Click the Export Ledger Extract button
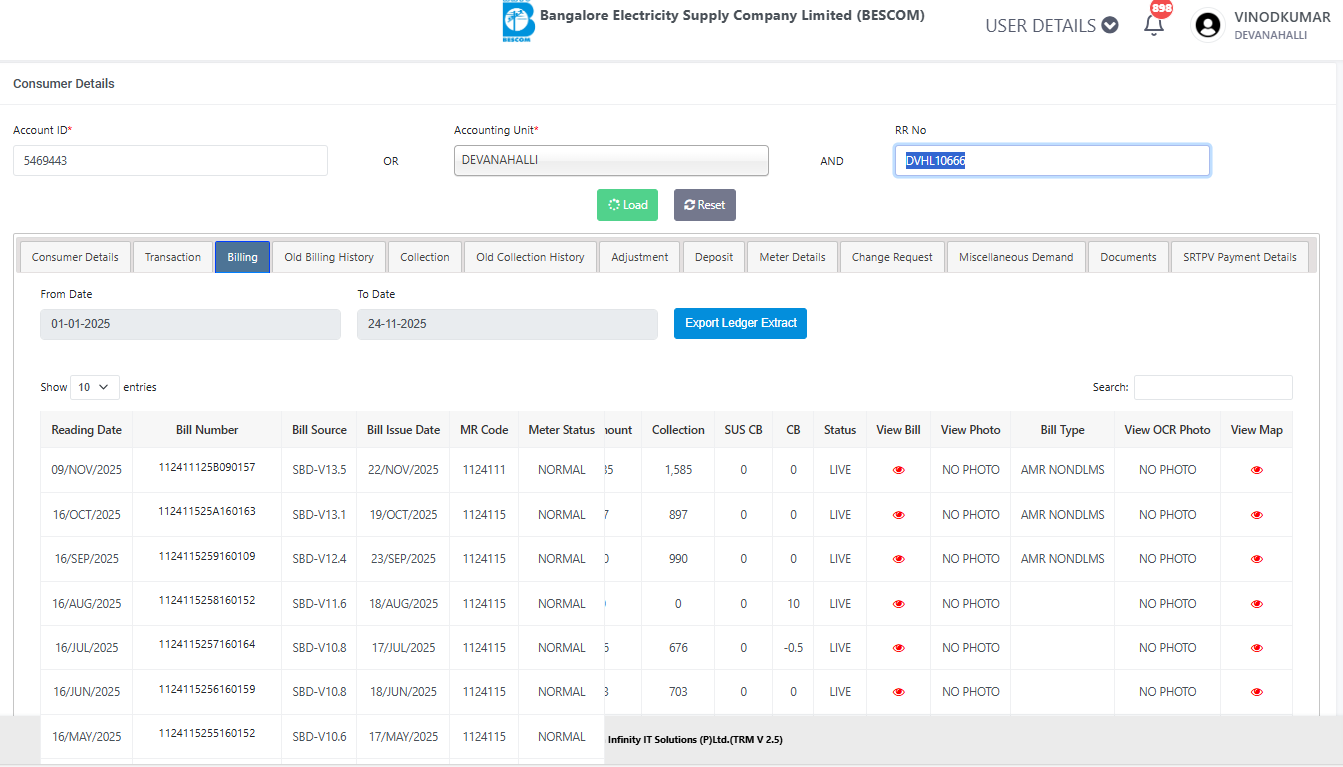This screenshot has height=767, width=1343. [x=740, y=323]
